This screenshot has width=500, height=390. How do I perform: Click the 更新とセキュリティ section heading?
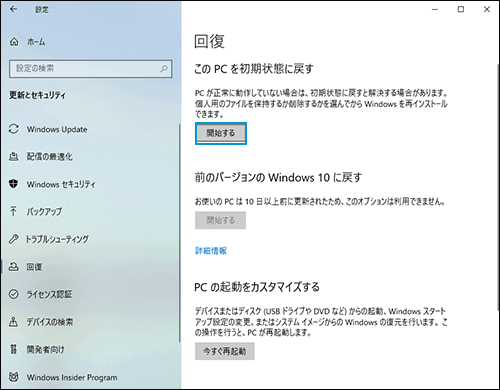click(x=37, y=95)
